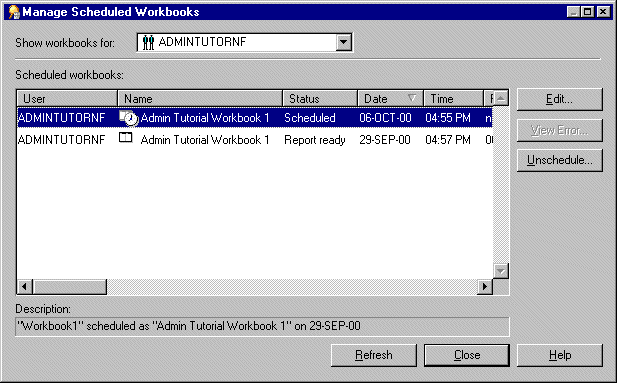Sort list by Status column header

pos(320,98)
